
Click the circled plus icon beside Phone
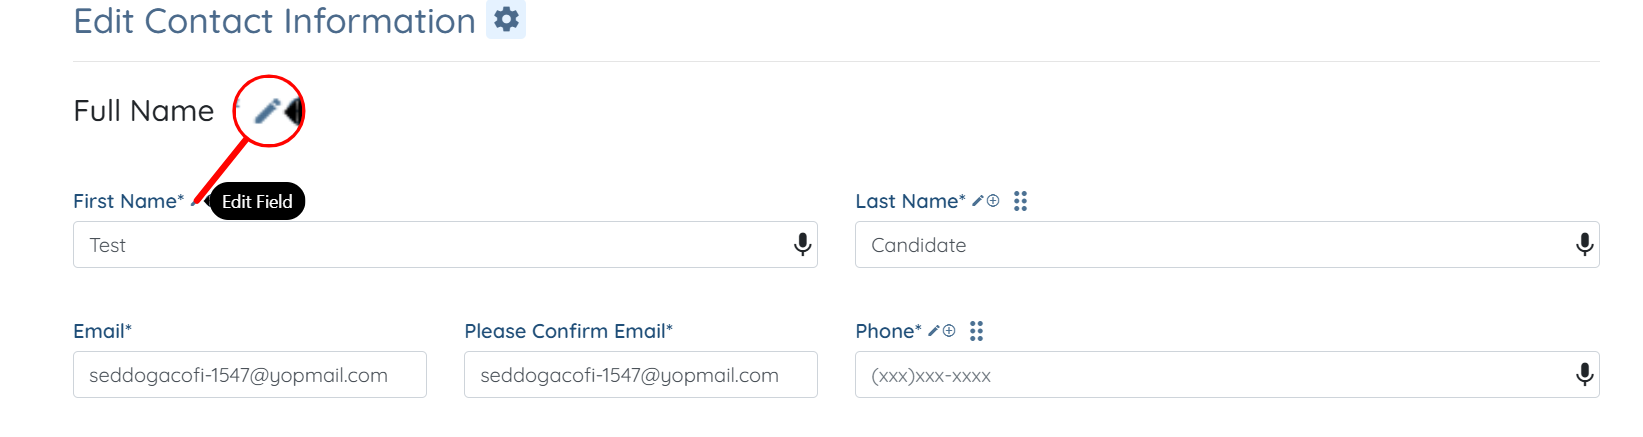coord(949,331)
